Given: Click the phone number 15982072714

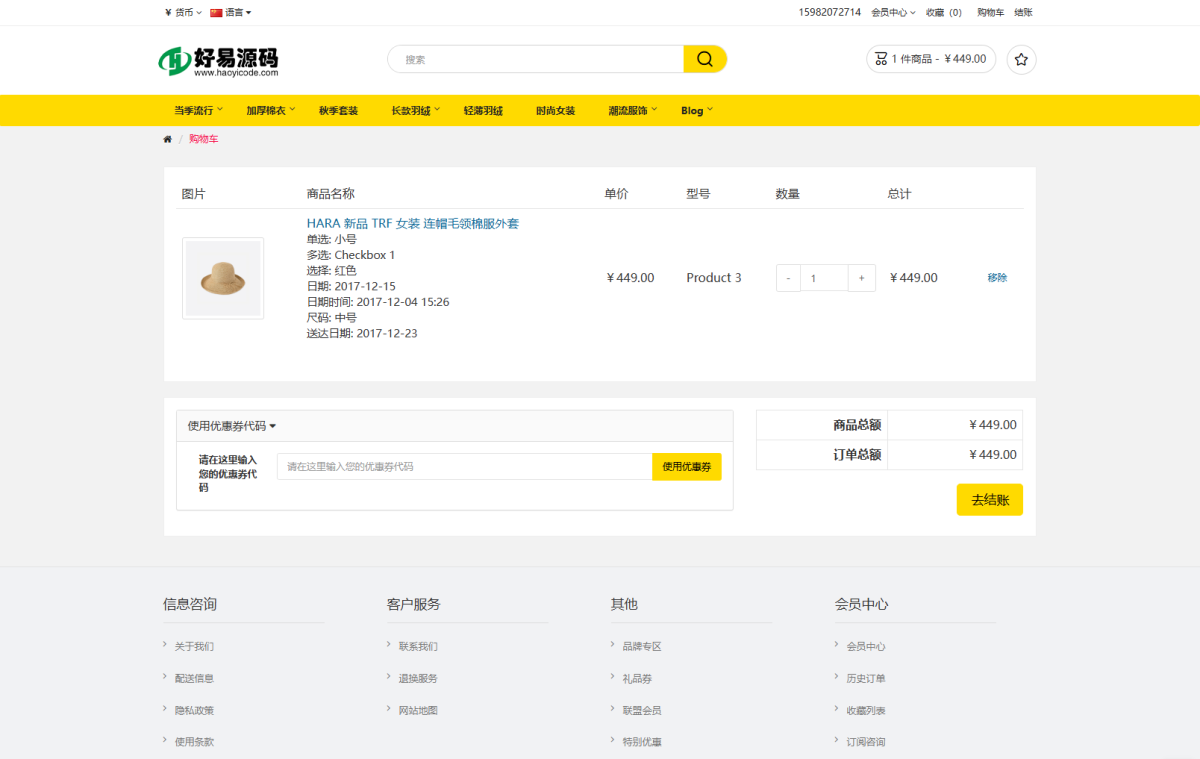Looking at the screenshot, I should click(x=830, y=12).
